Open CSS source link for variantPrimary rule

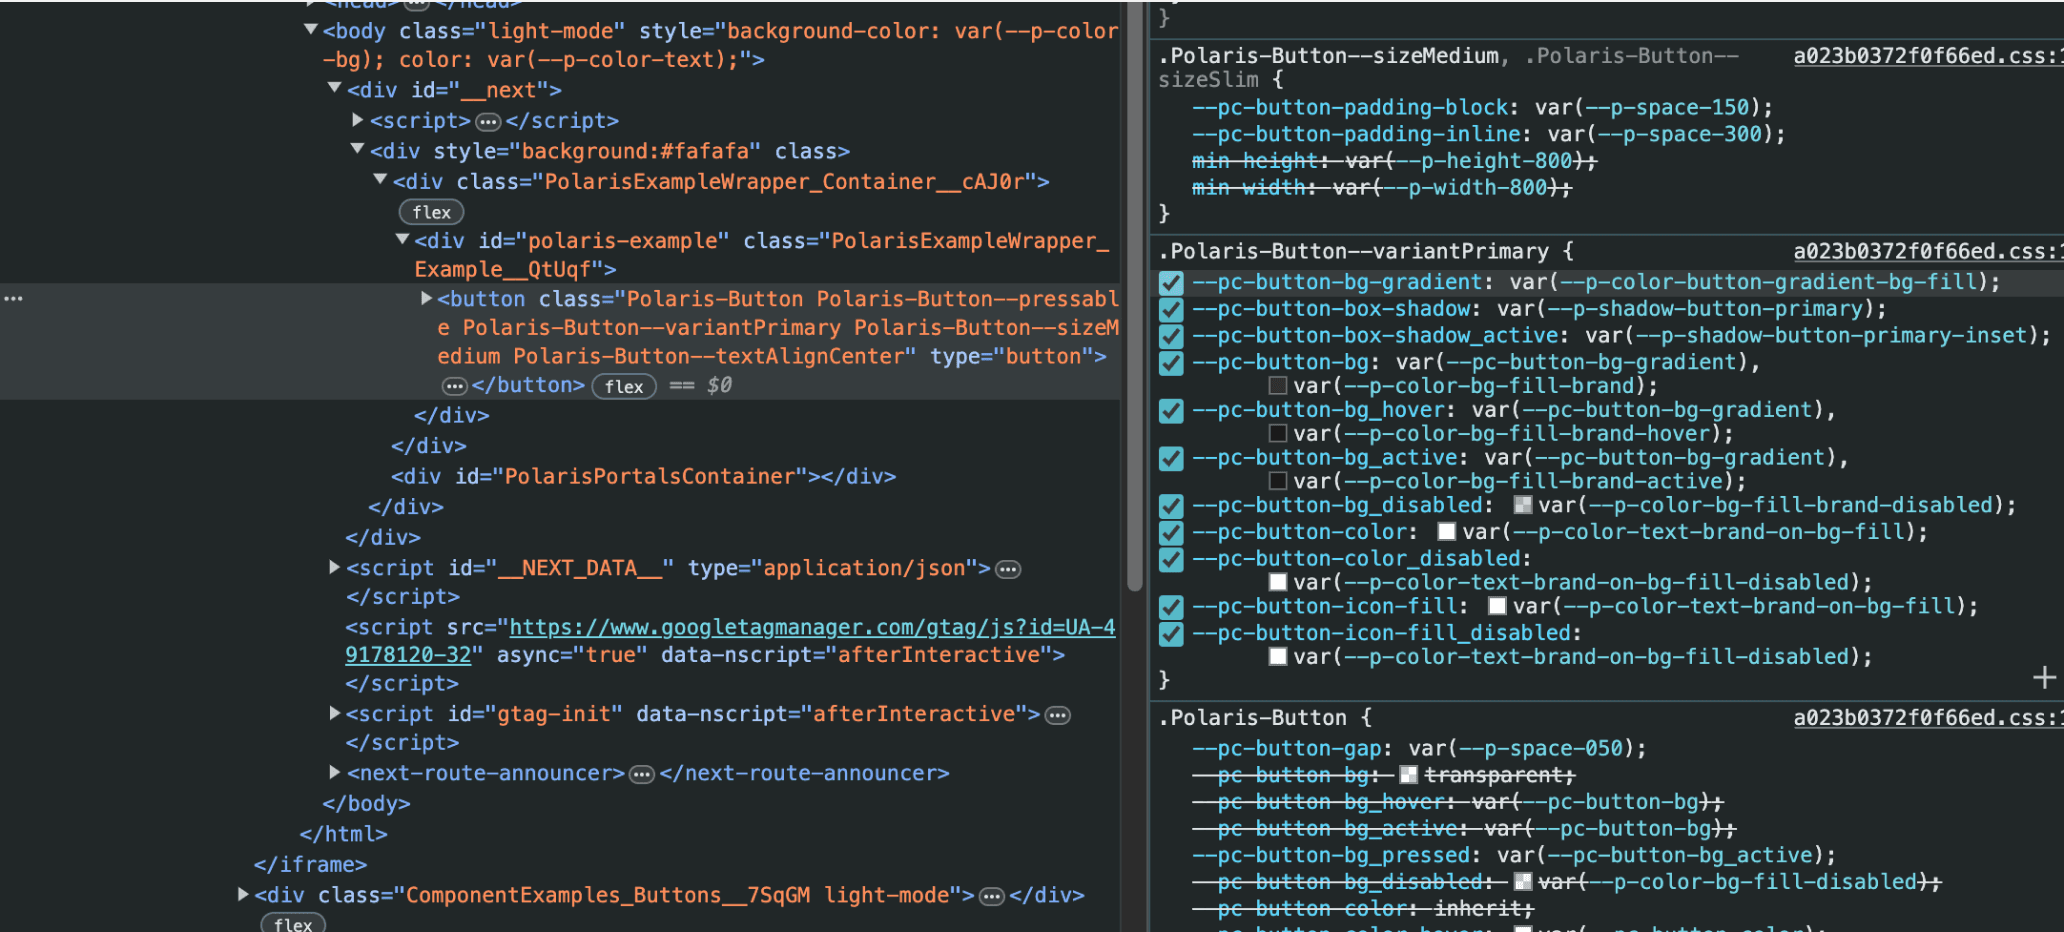(x=1928, y=251)
